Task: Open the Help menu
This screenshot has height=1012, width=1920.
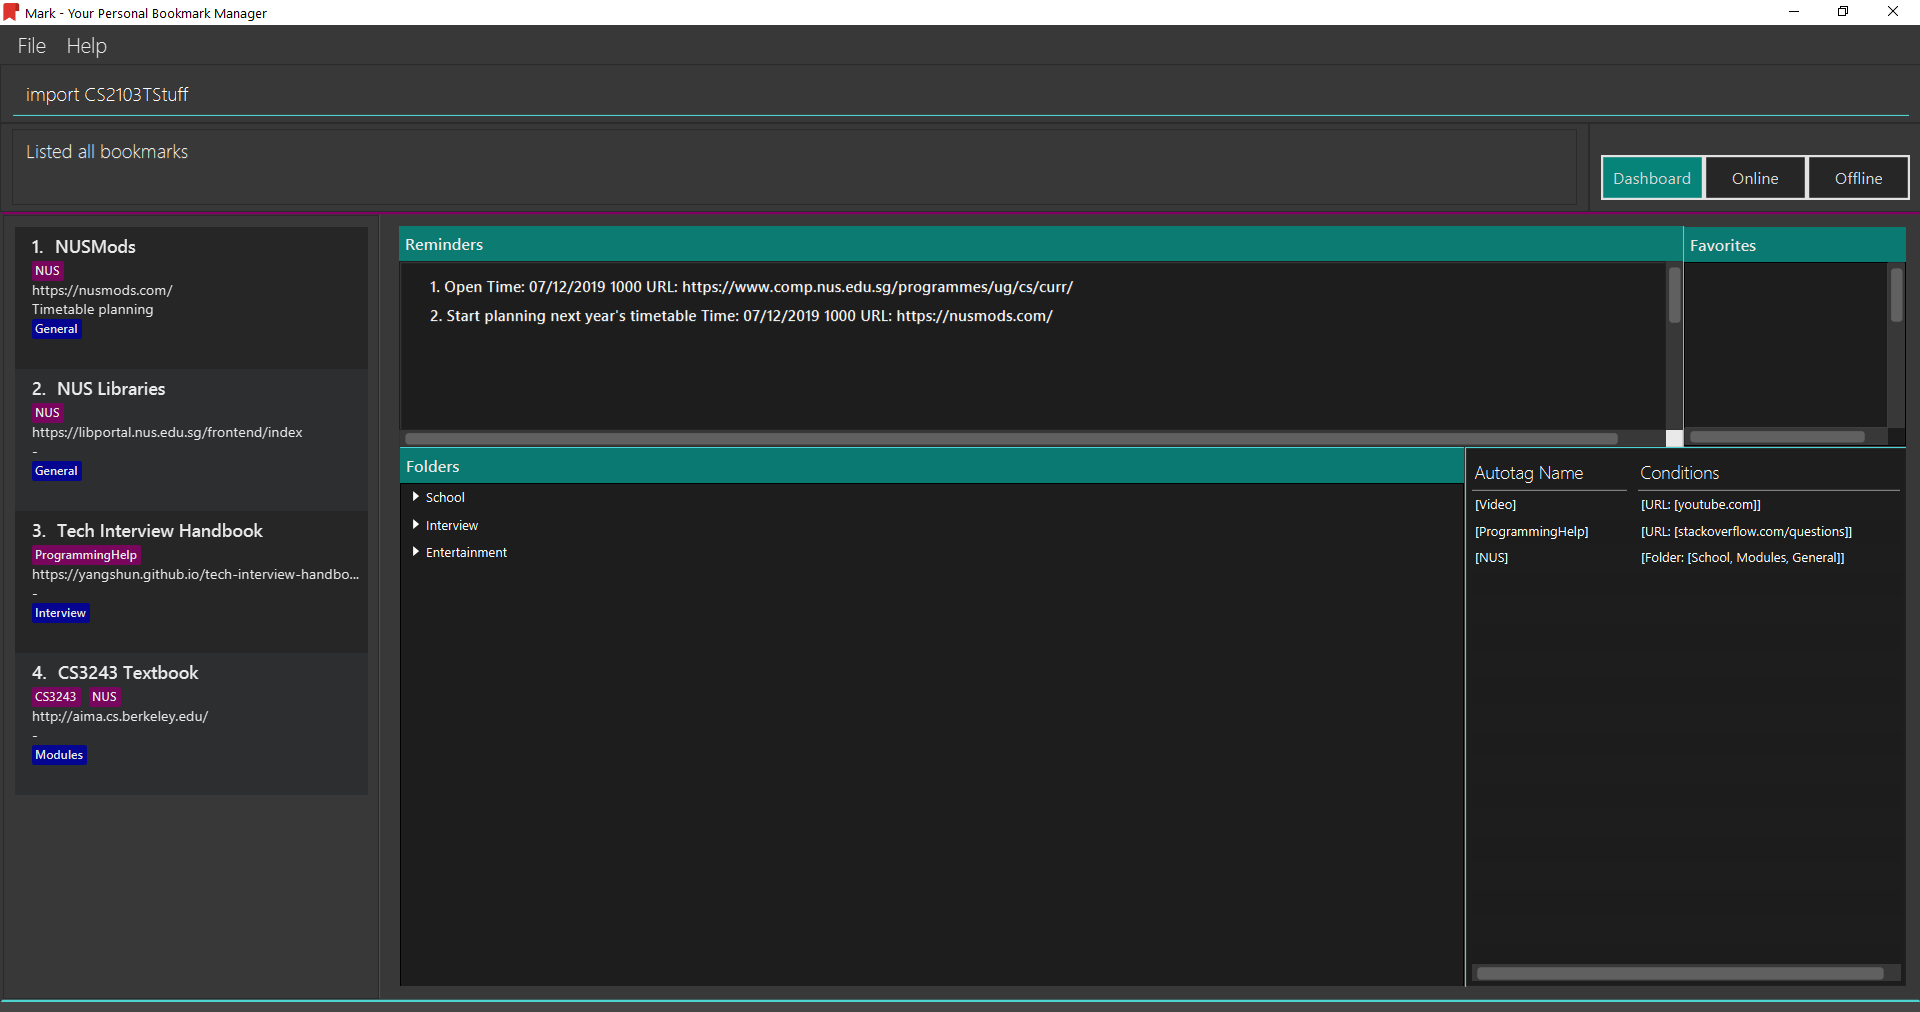Action: tap(87, 46)
